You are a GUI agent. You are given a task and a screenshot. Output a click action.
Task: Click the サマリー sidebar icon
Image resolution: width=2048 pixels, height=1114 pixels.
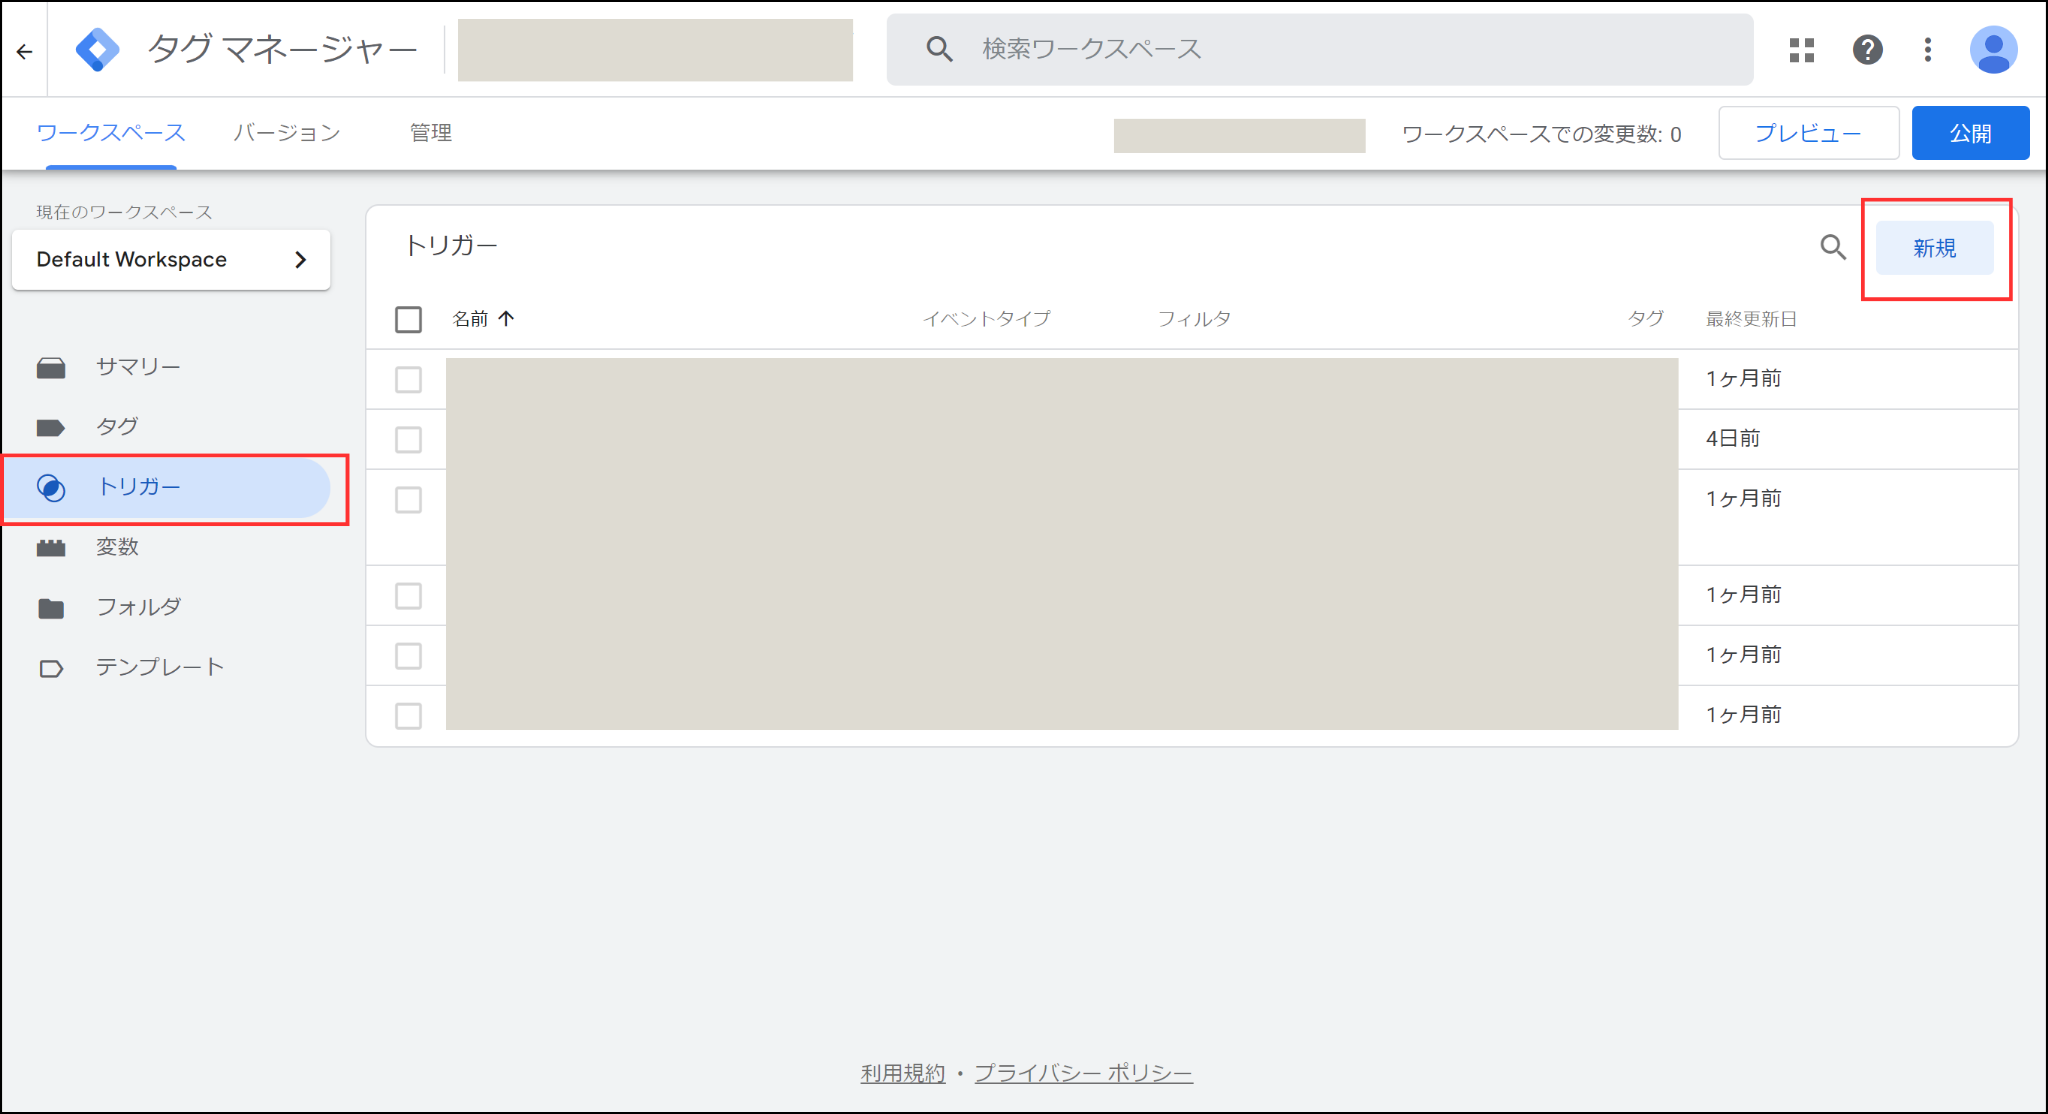click(51, 368)
